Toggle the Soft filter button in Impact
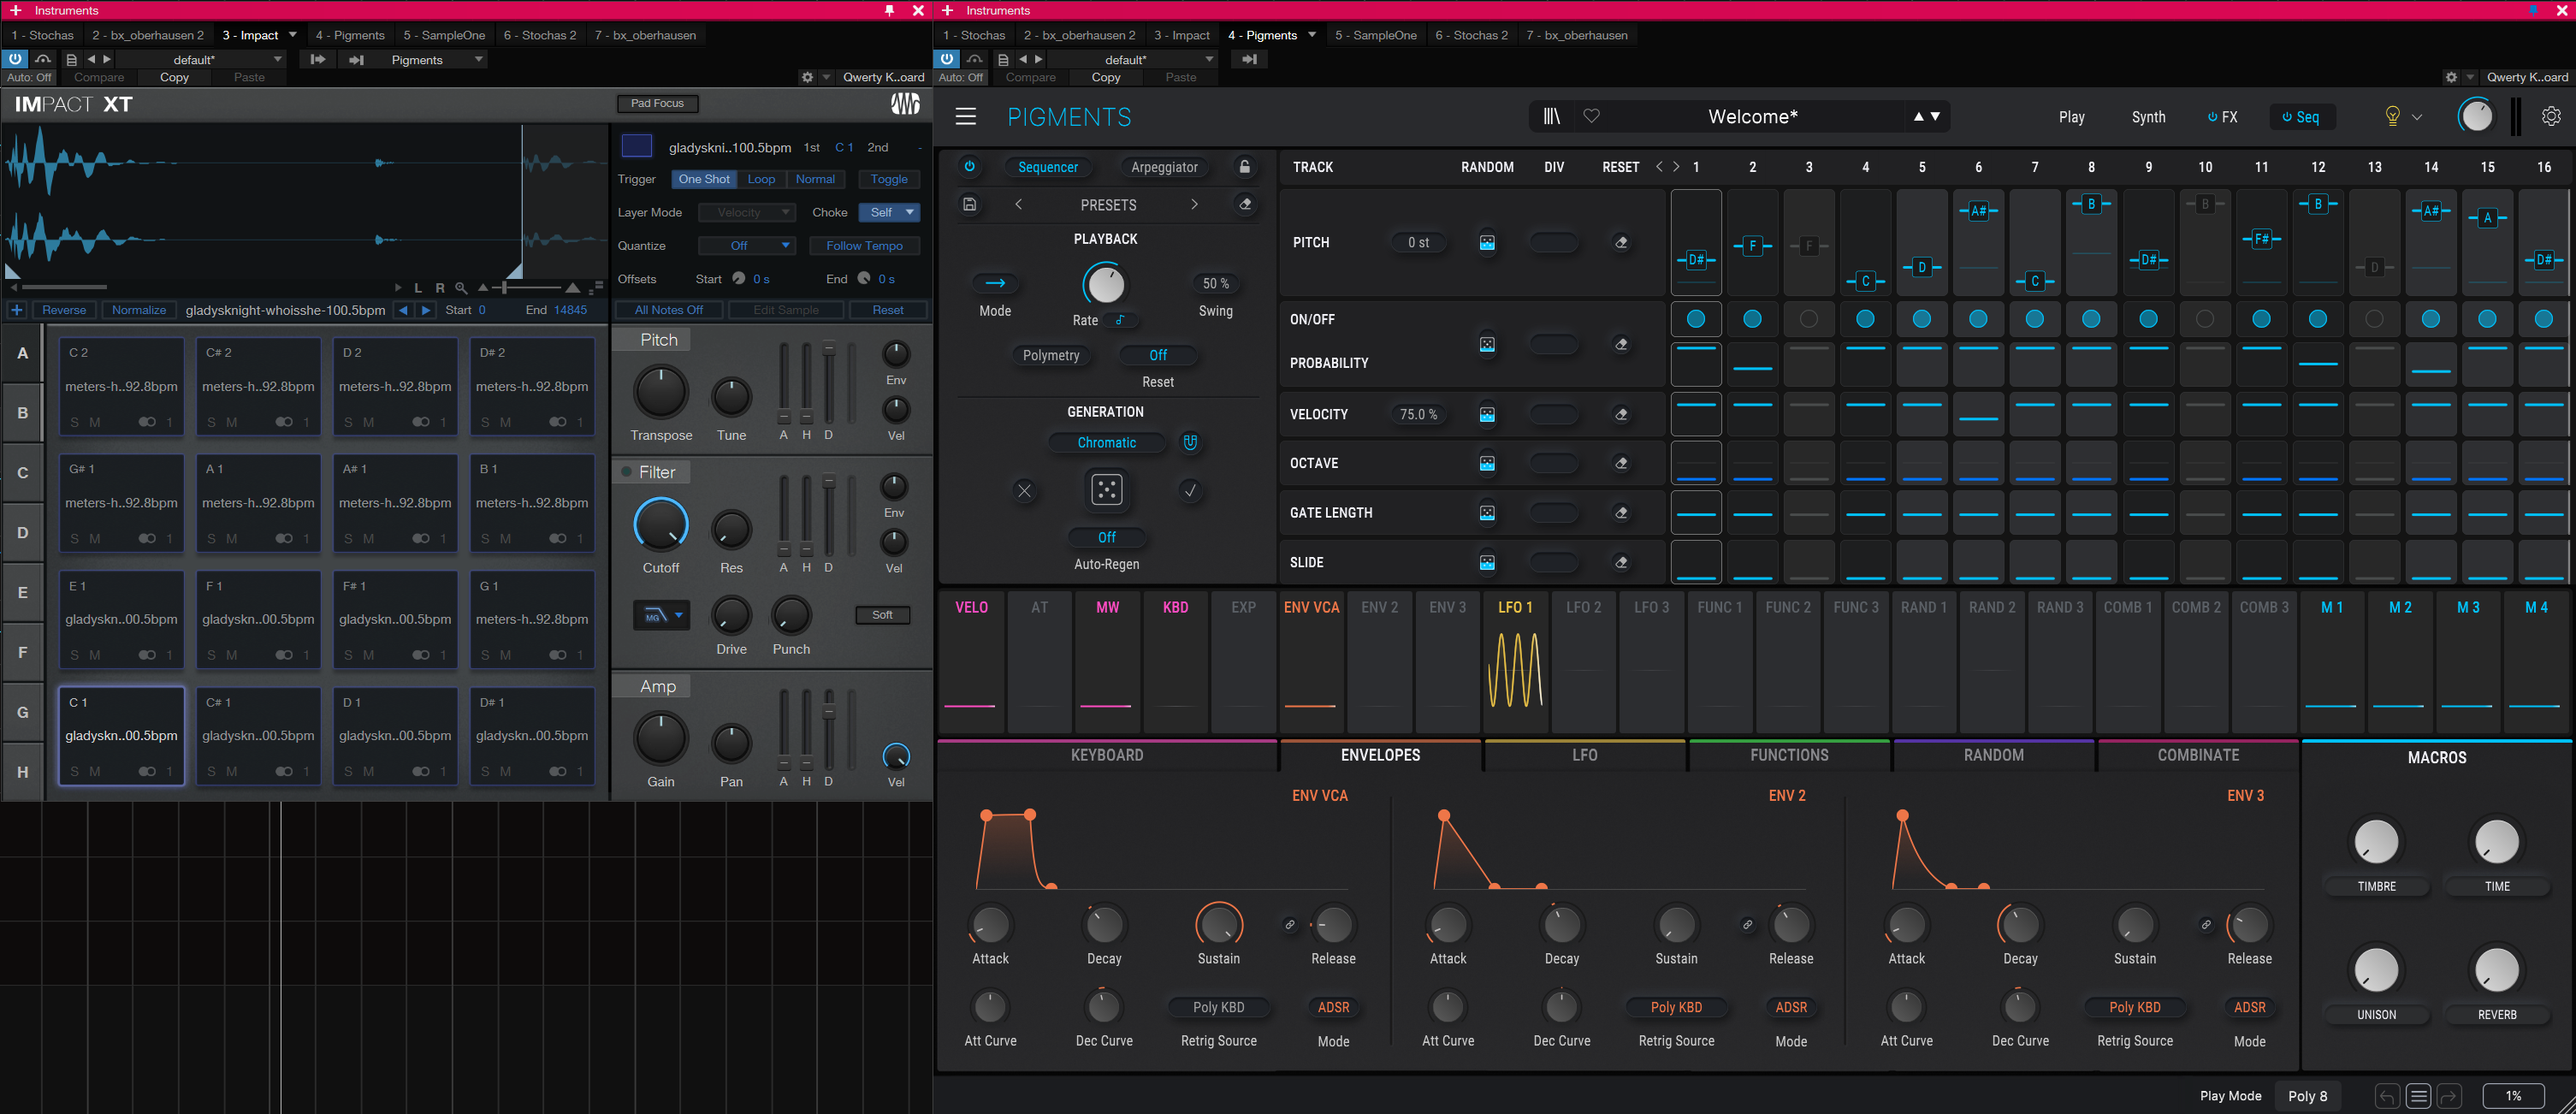 pos(882,615)
